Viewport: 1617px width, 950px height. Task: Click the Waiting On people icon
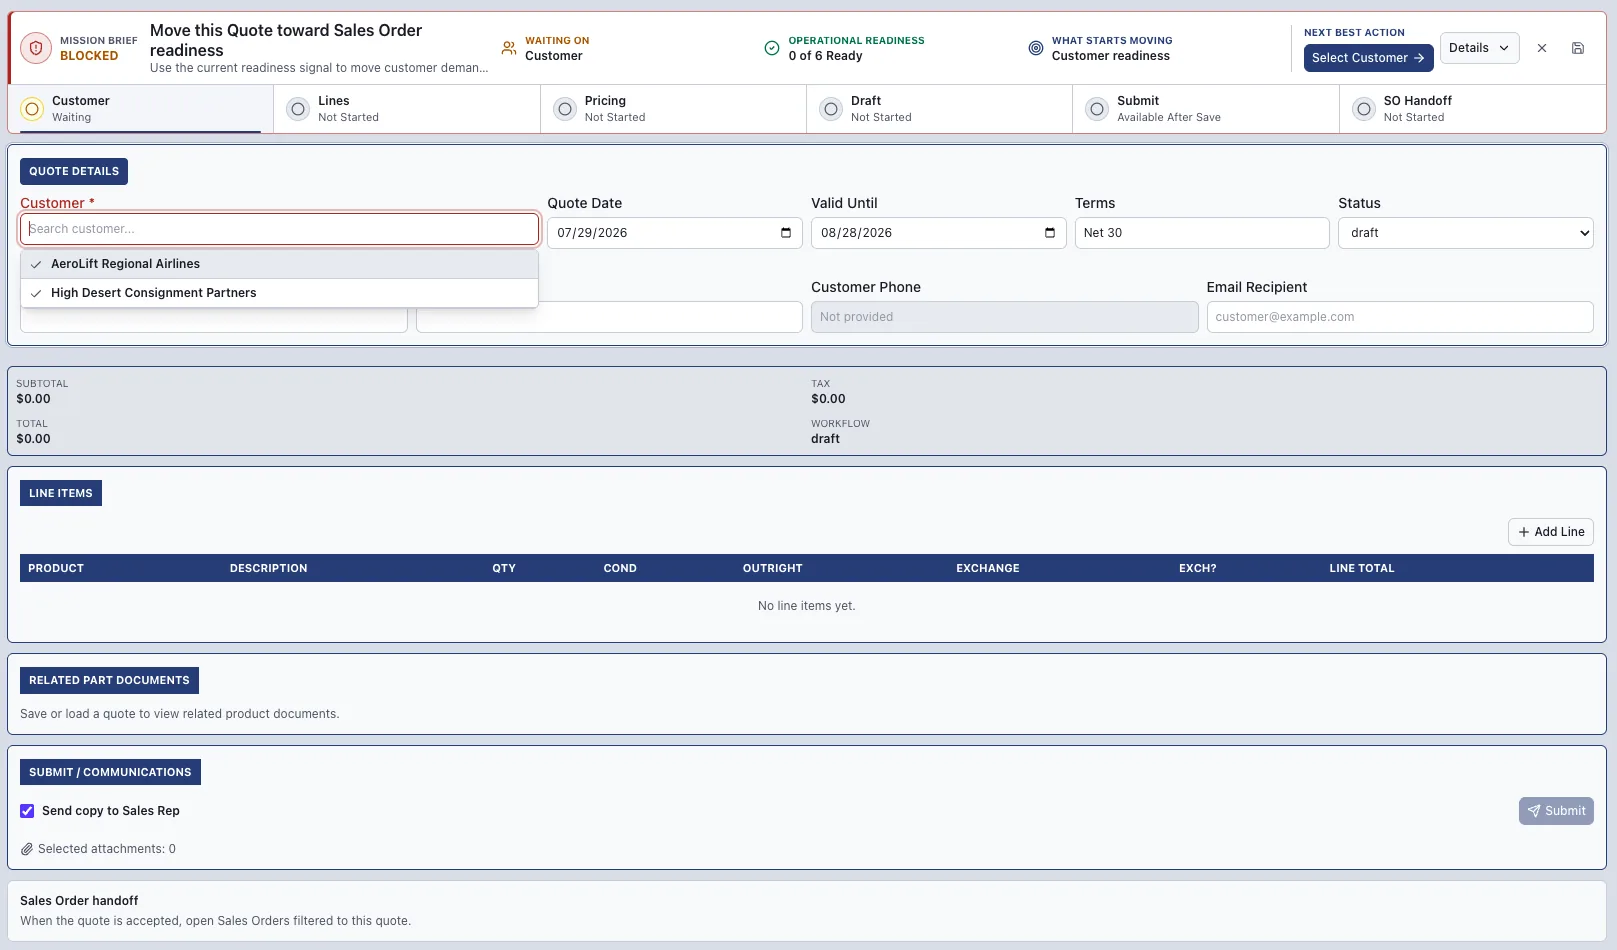[509, 48]
